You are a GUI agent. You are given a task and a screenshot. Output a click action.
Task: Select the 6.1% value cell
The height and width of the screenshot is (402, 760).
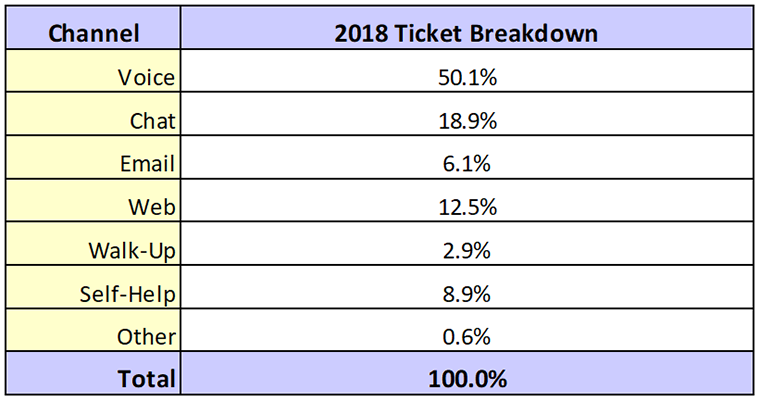click(x=466, y=164)
